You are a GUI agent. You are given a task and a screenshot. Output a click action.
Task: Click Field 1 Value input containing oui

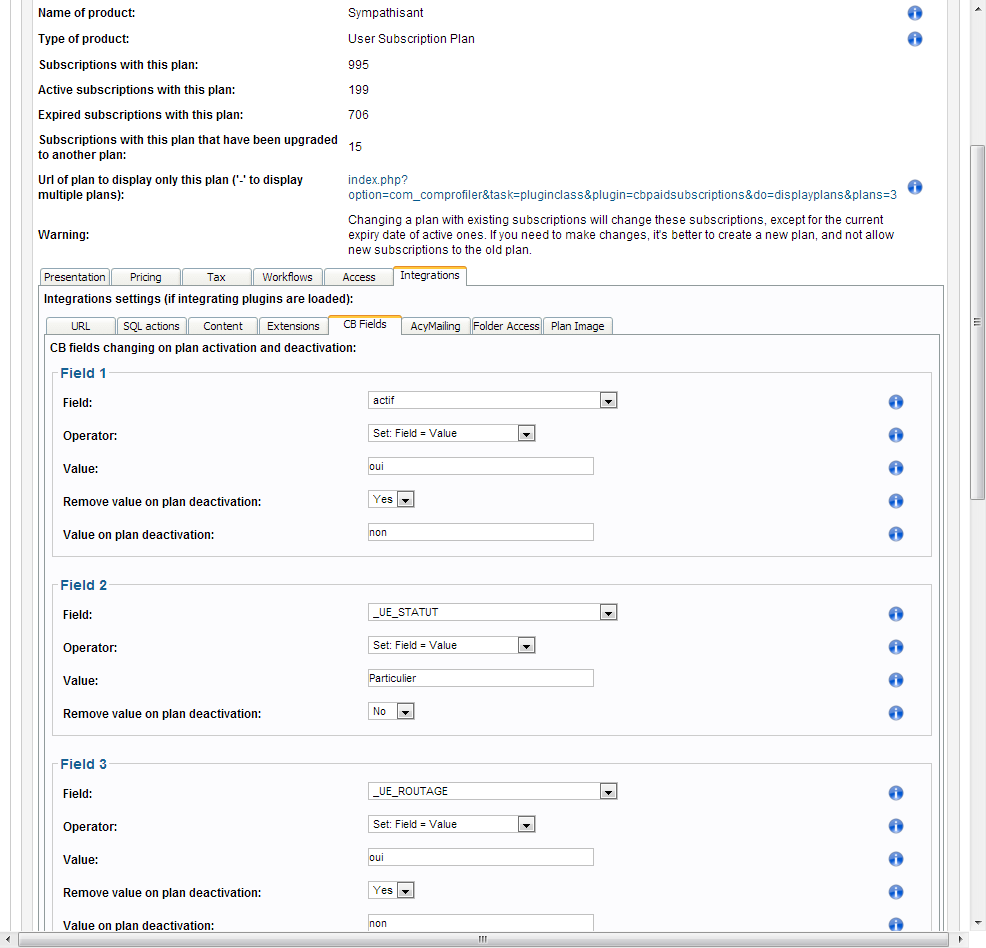pyautogui.click(x=480, y=466)
